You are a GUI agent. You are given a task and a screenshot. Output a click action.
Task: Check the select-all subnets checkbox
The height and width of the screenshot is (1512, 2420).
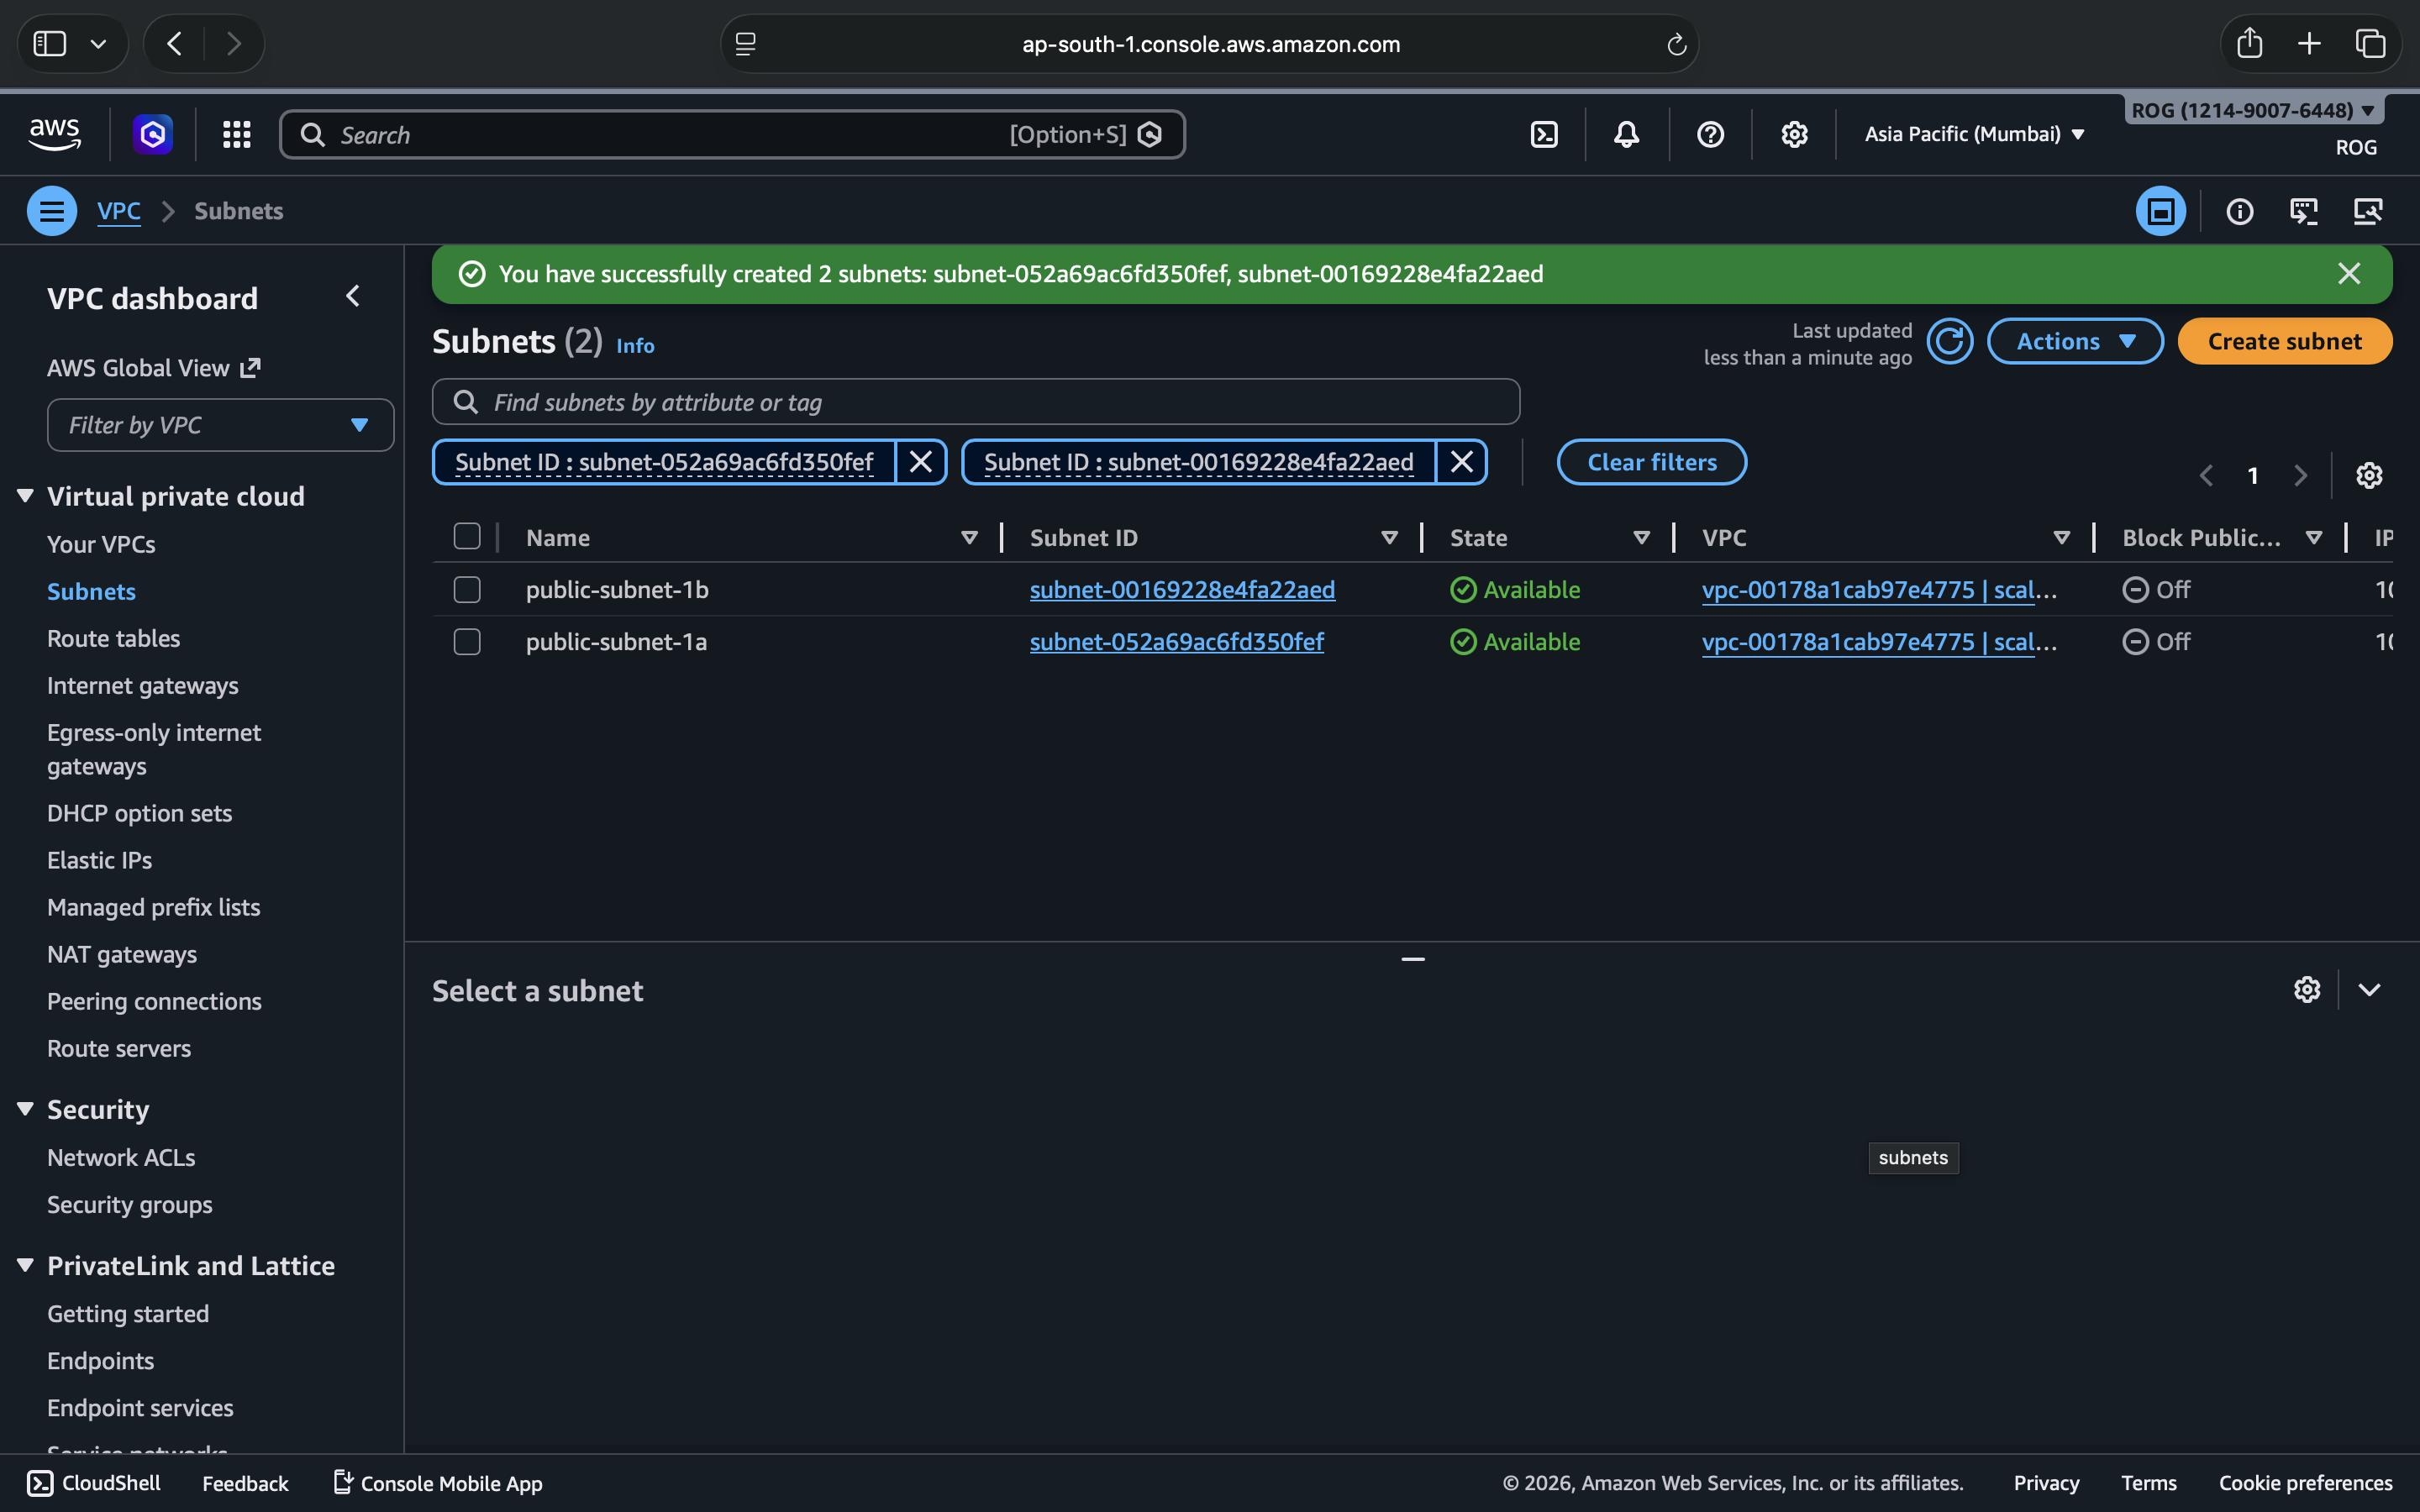[x=467, y=537]
